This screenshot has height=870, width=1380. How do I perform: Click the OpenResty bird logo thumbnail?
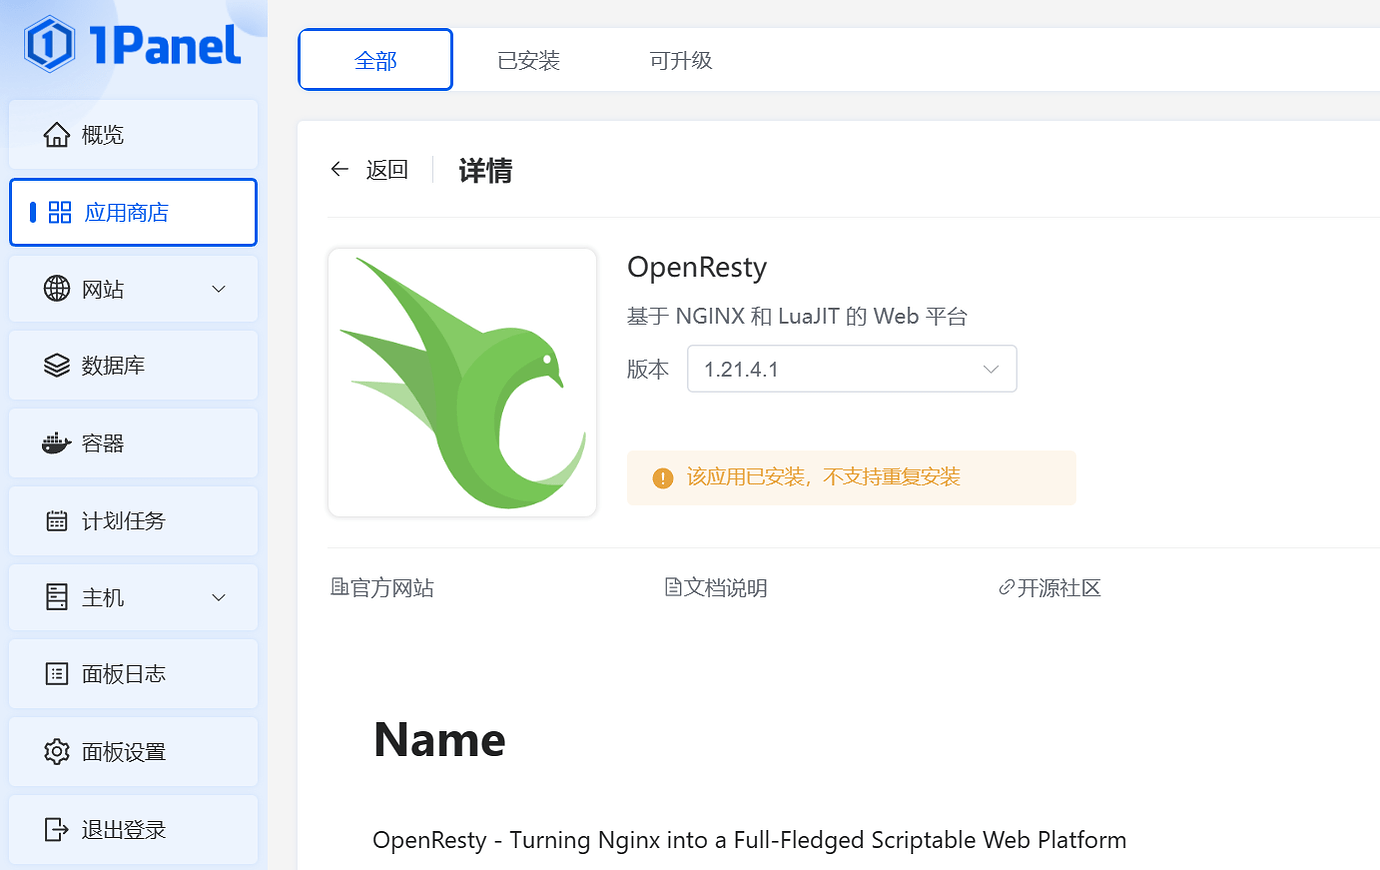[462, 382]
